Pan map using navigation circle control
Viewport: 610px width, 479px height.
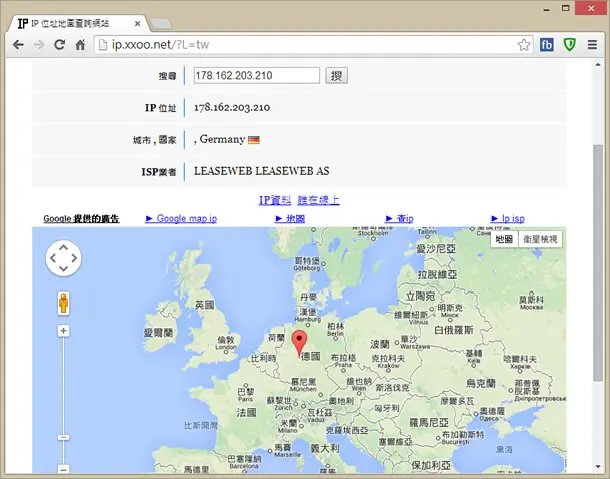[x=63, y=258]
